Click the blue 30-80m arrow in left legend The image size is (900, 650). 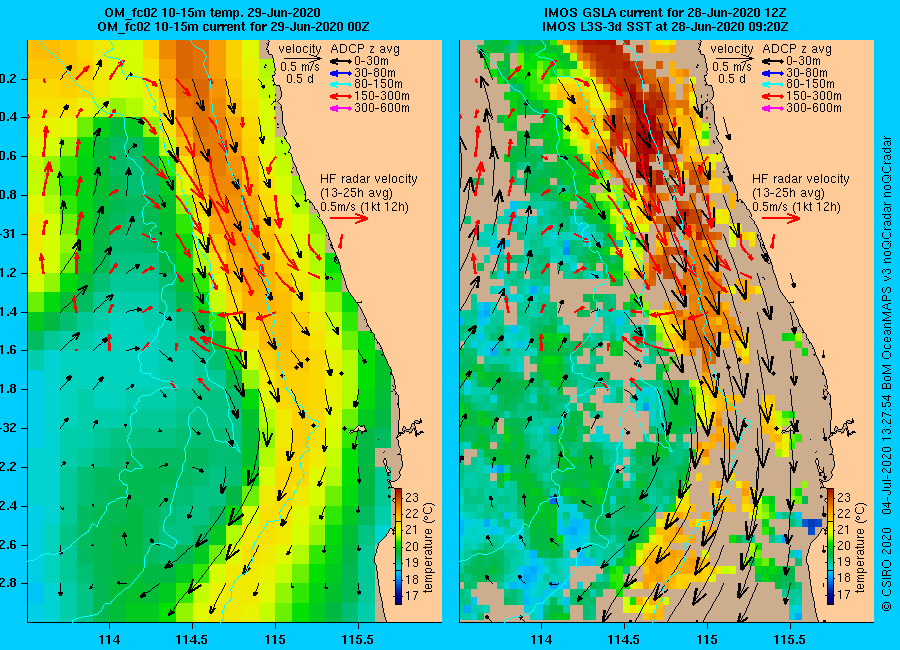click(x=341, y=73)
